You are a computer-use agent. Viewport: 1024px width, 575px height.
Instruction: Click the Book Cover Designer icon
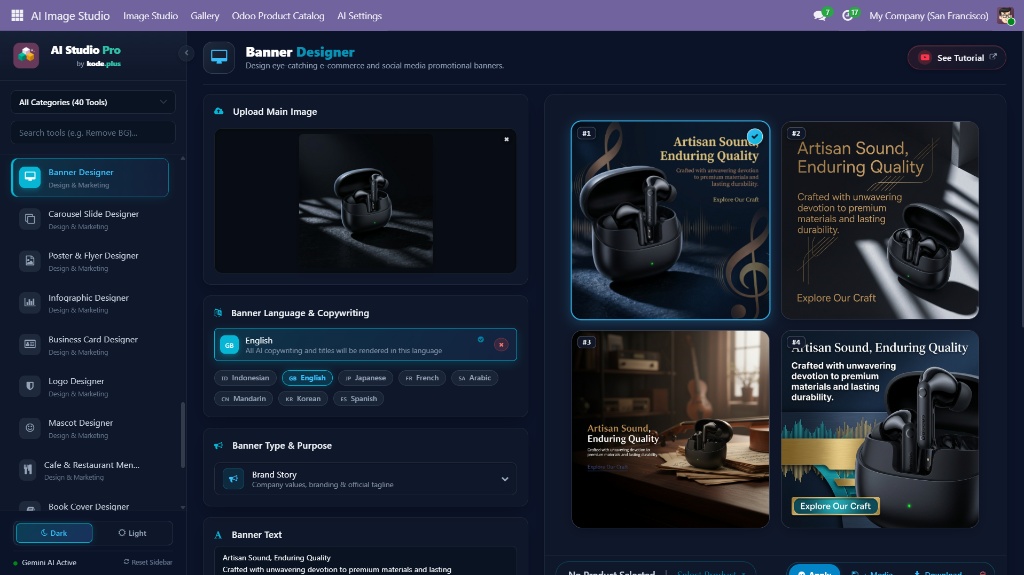pos(29,507)
